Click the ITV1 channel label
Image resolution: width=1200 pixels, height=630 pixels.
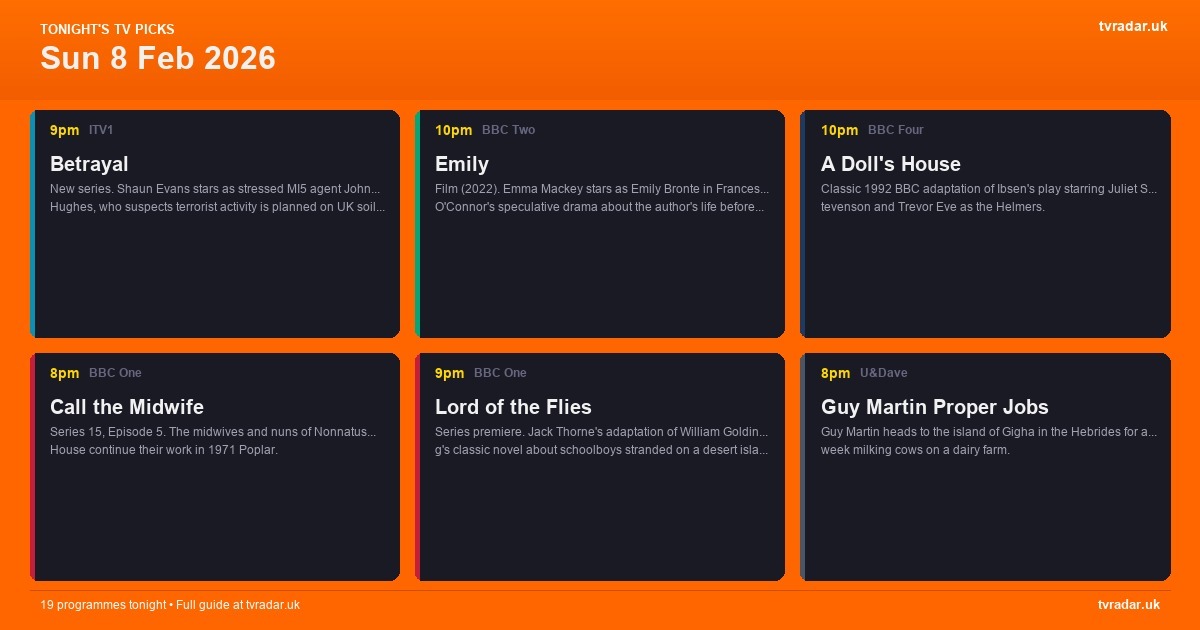pos(101,130)
